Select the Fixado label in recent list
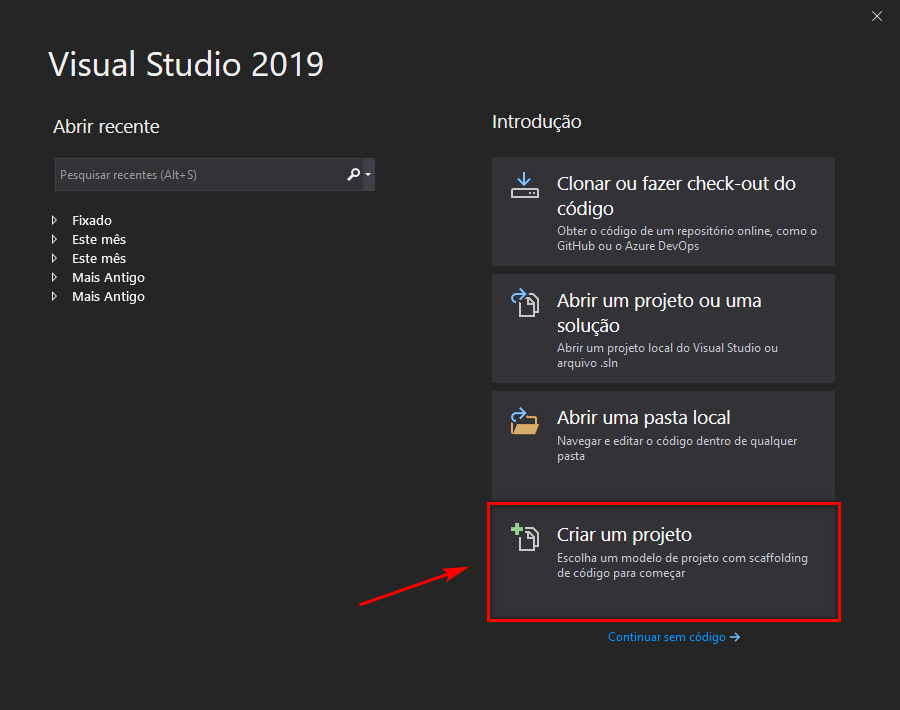The height and width of the screenshot is (710, 900). (x=92, y=221)
